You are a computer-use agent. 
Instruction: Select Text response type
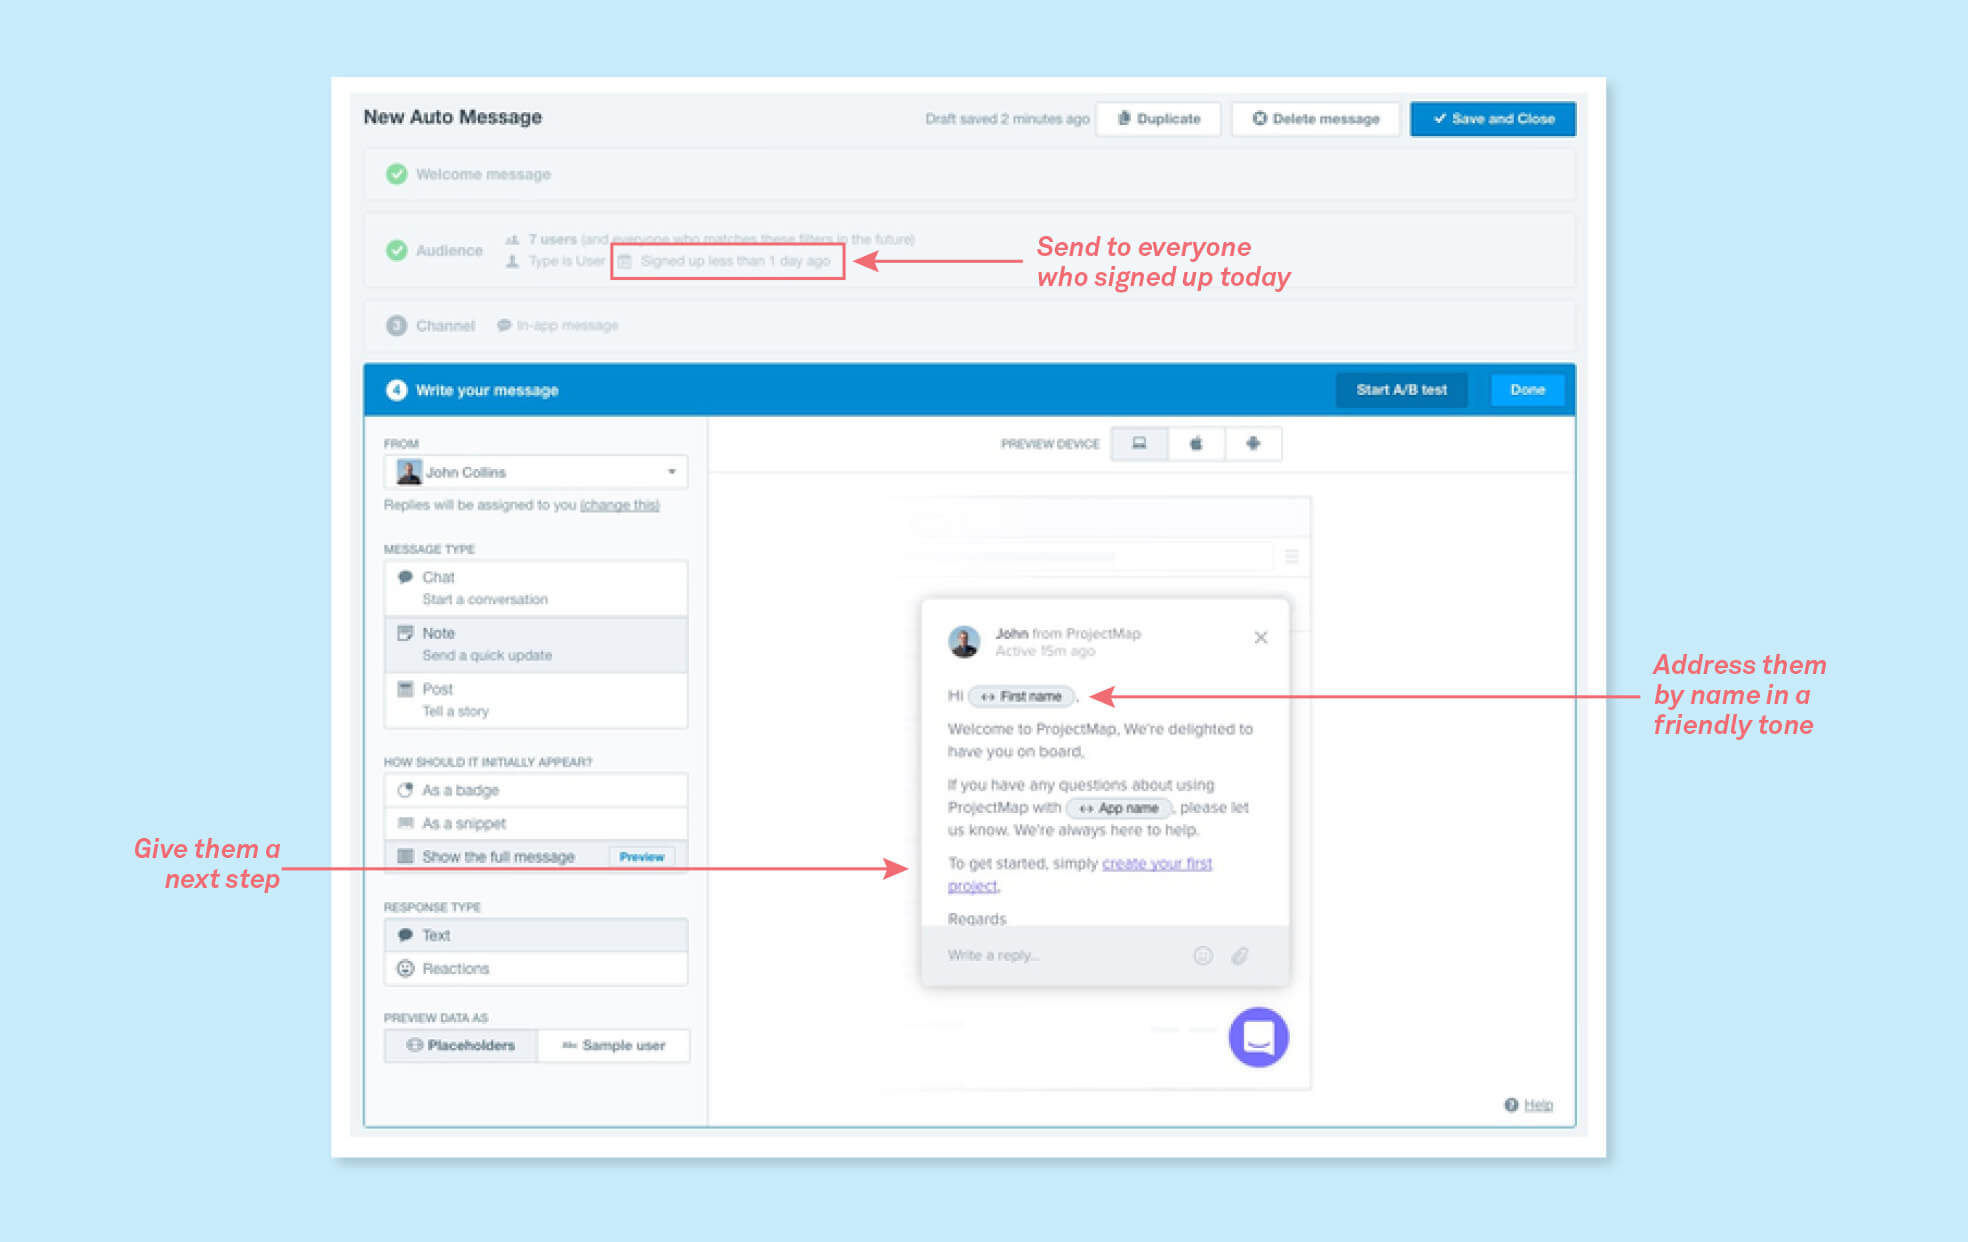point(536,935)
